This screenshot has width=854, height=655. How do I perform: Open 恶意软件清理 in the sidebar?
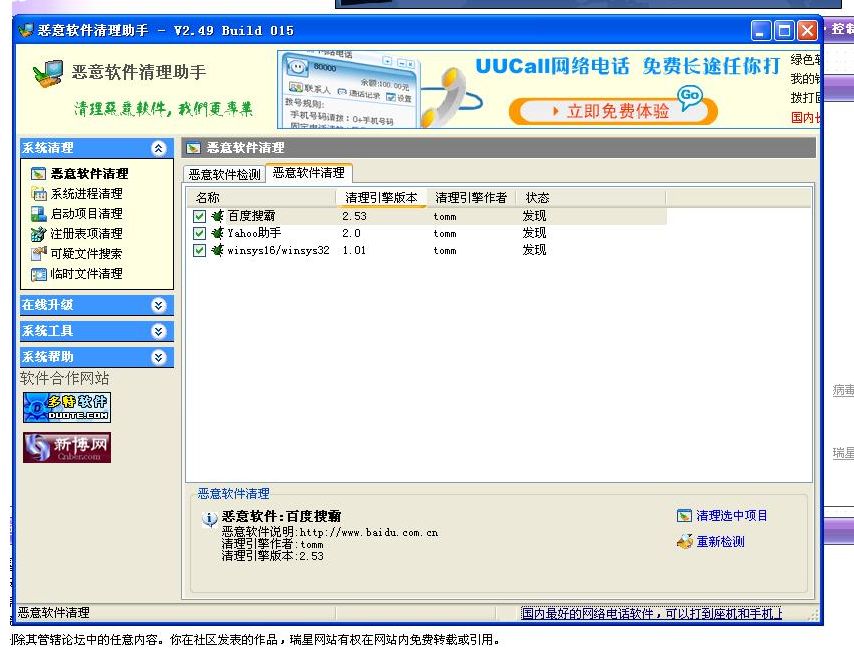(89, 174)
